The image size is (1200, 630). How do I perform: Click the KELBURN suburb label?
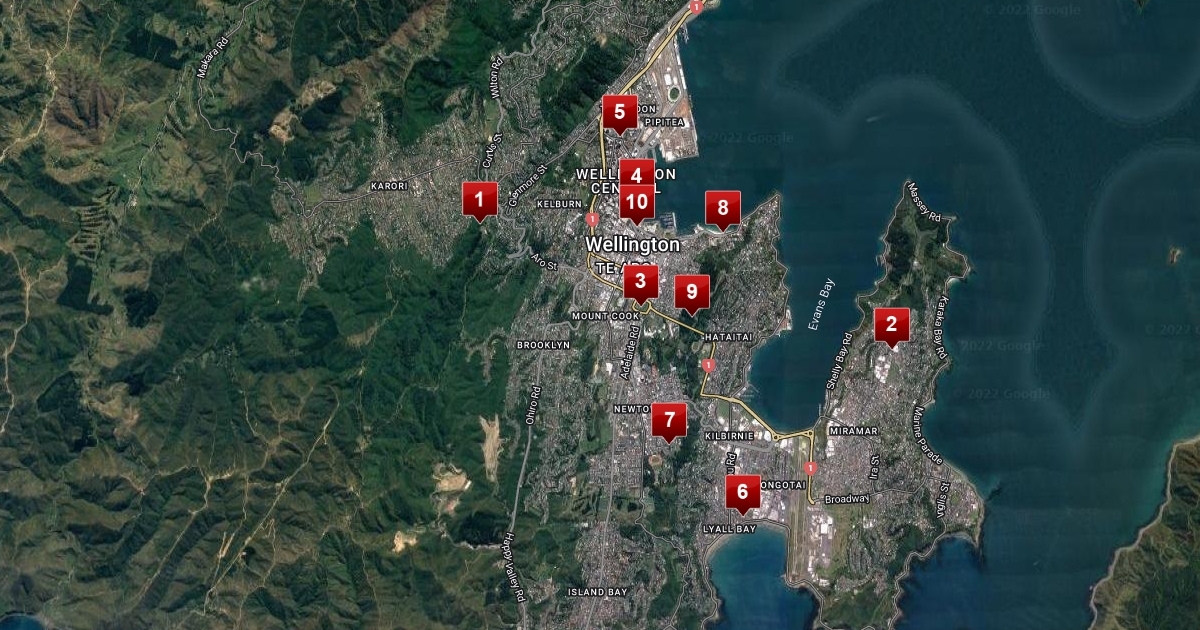click(x=559, y=204)
